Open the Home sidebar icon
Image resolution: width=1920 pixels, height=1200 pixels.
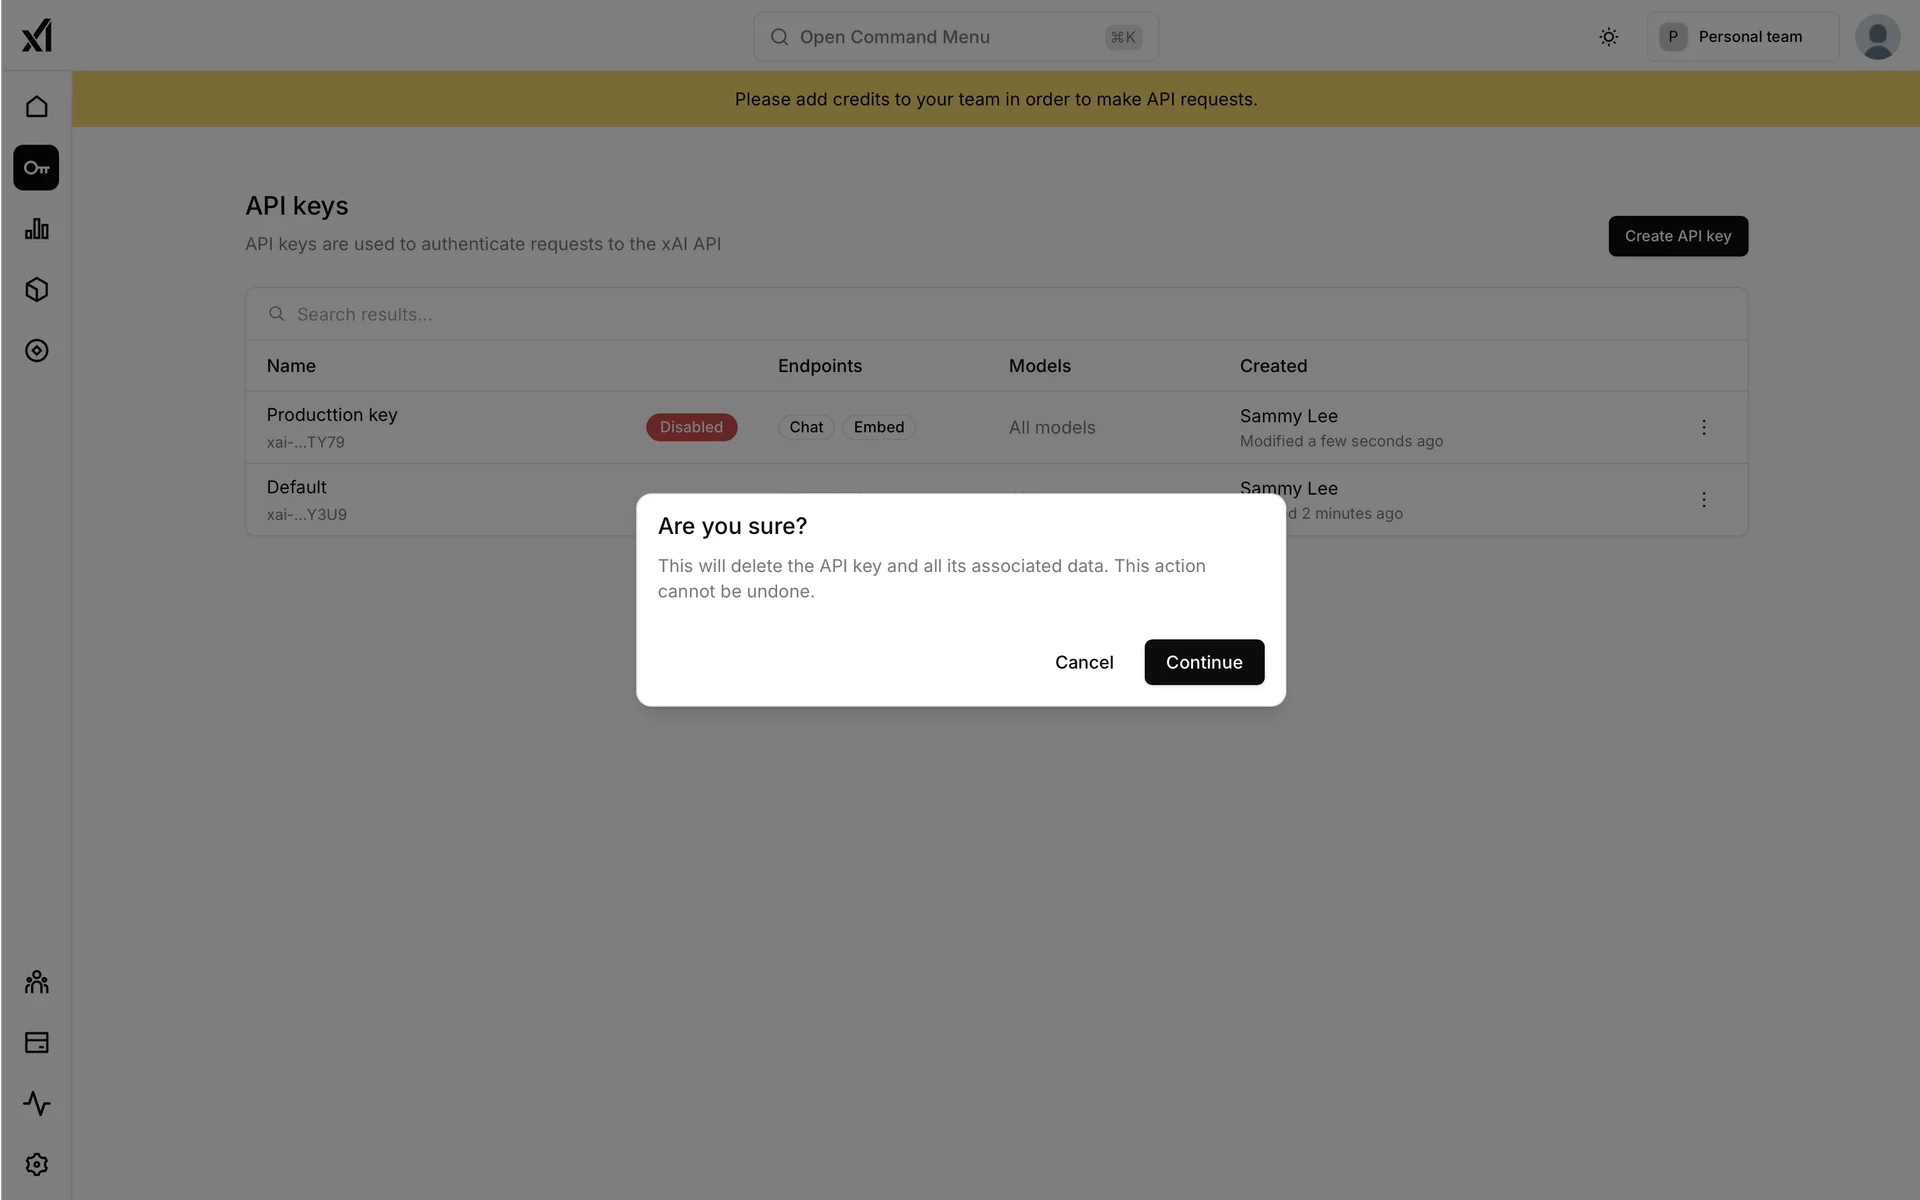37,107
